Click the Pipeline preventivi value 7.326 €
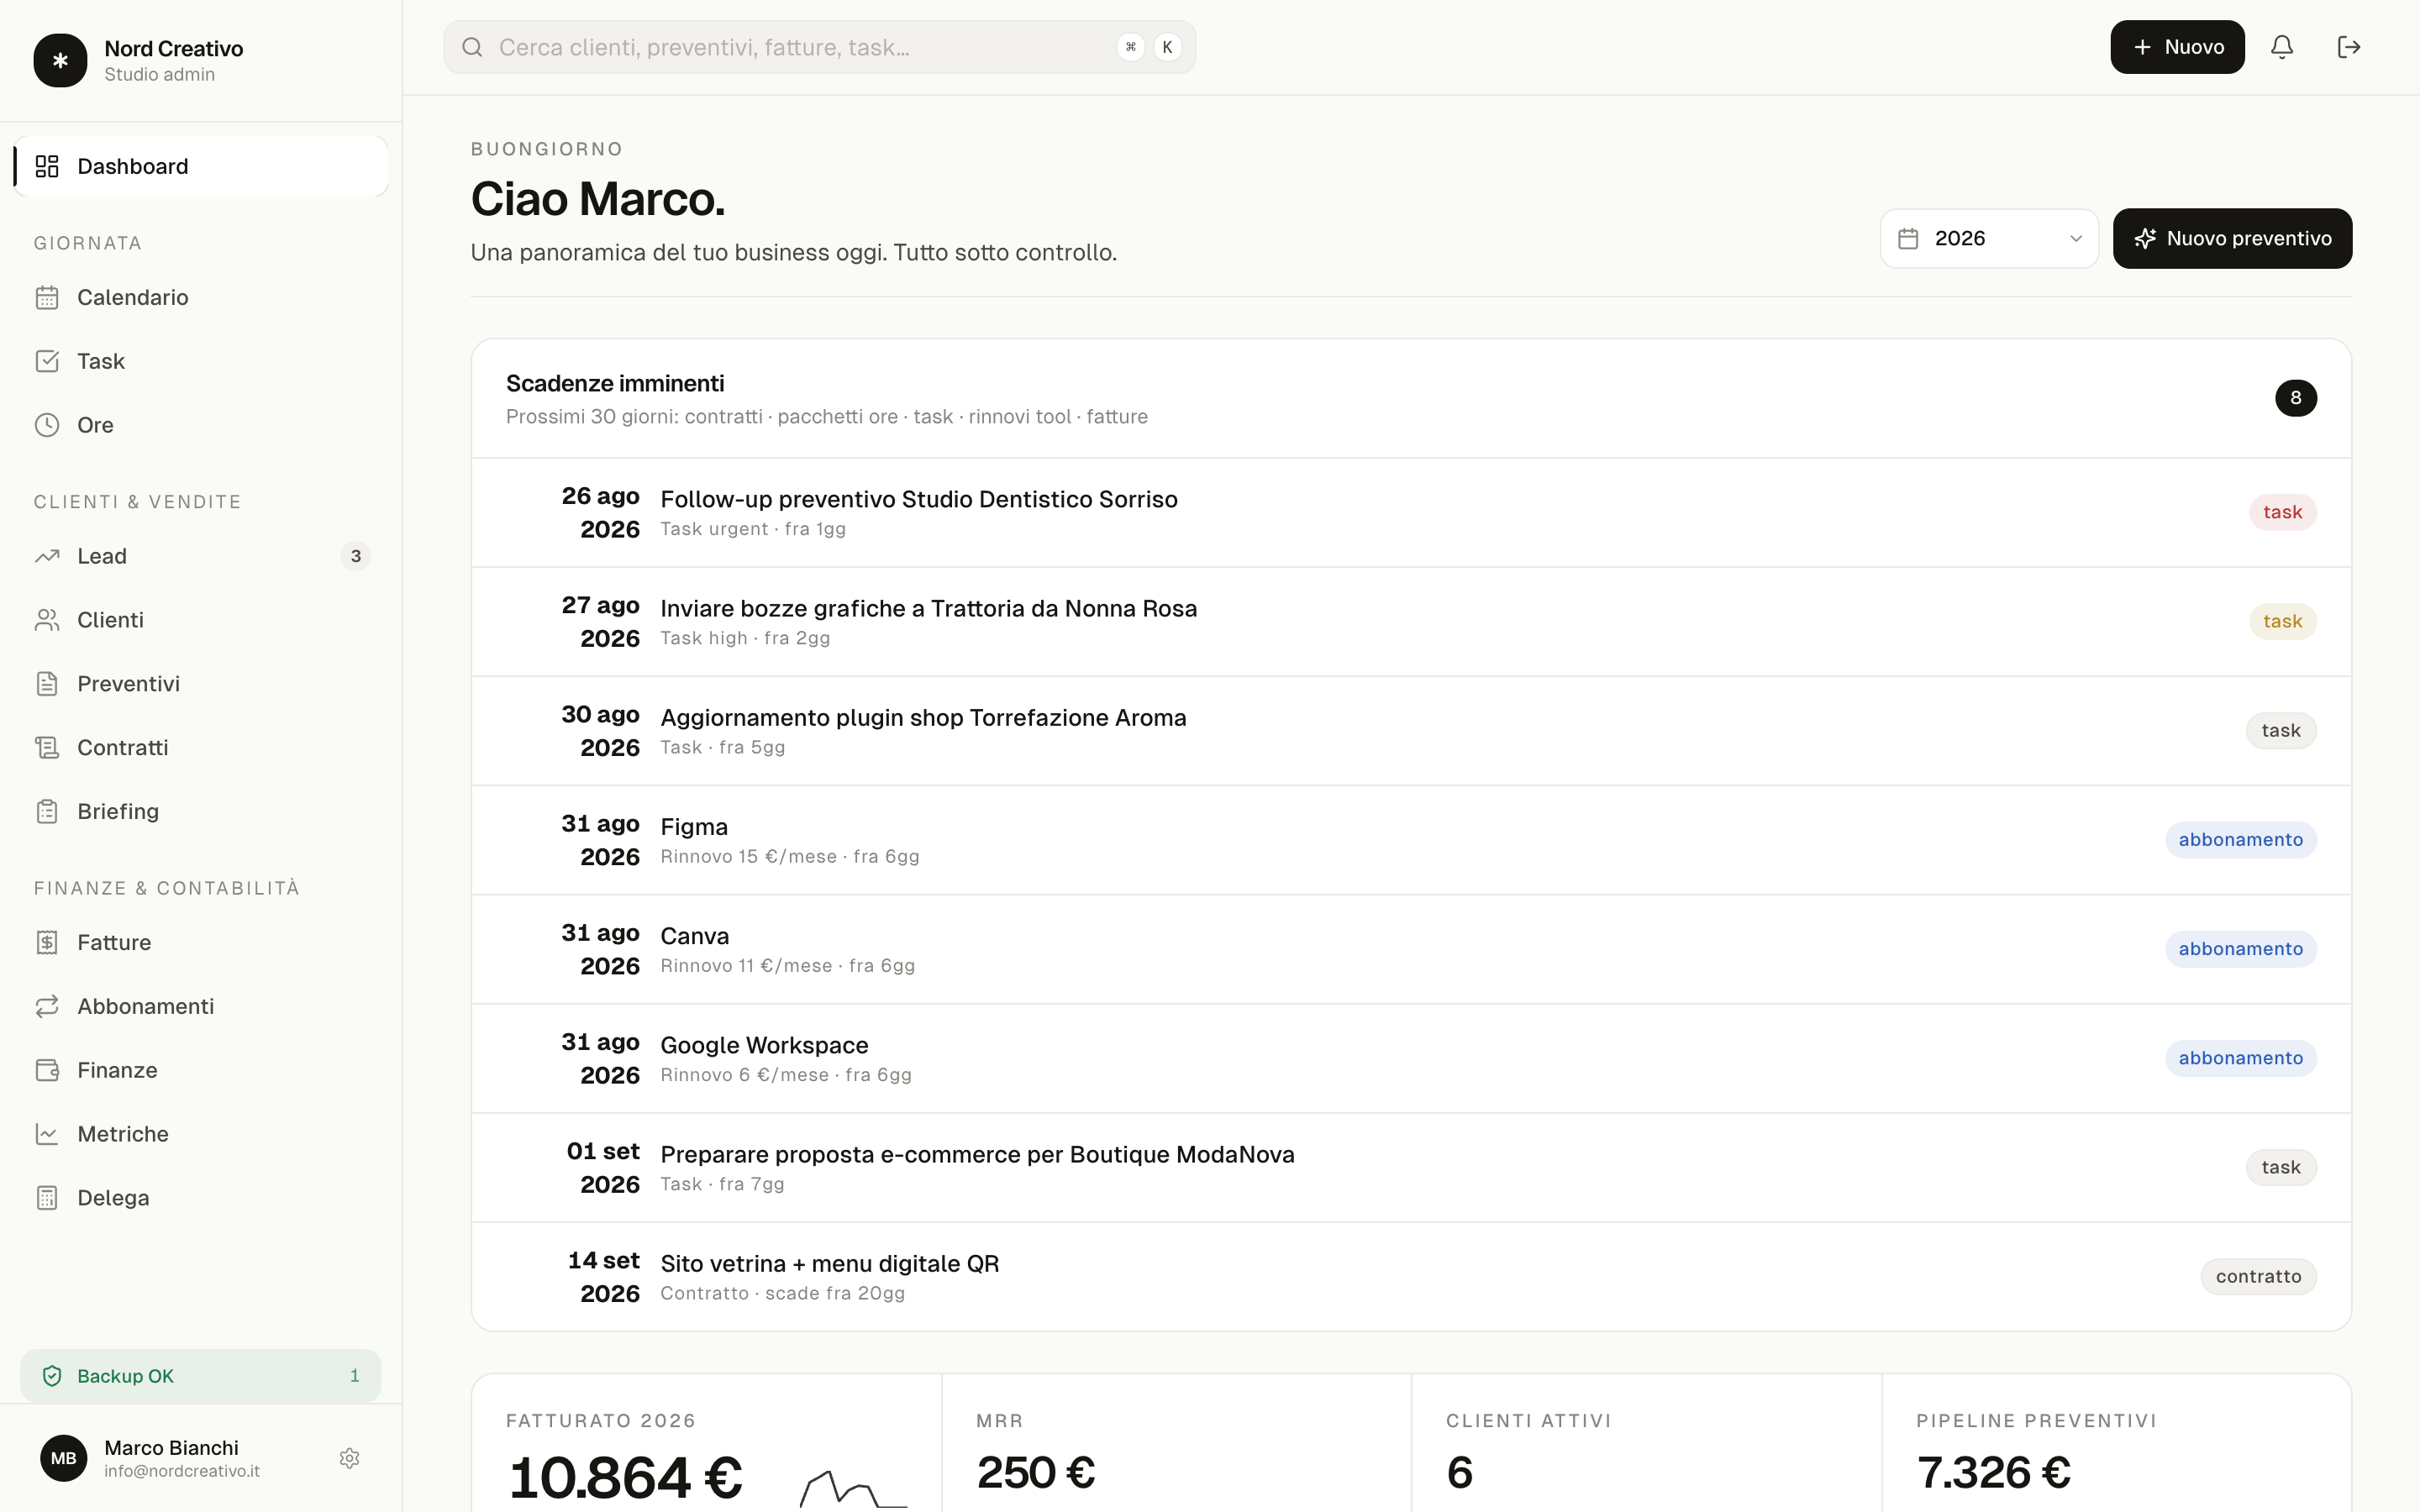This screenshot has height=1512, width=2420. pyautogui.click(x=1993, y=1473)
